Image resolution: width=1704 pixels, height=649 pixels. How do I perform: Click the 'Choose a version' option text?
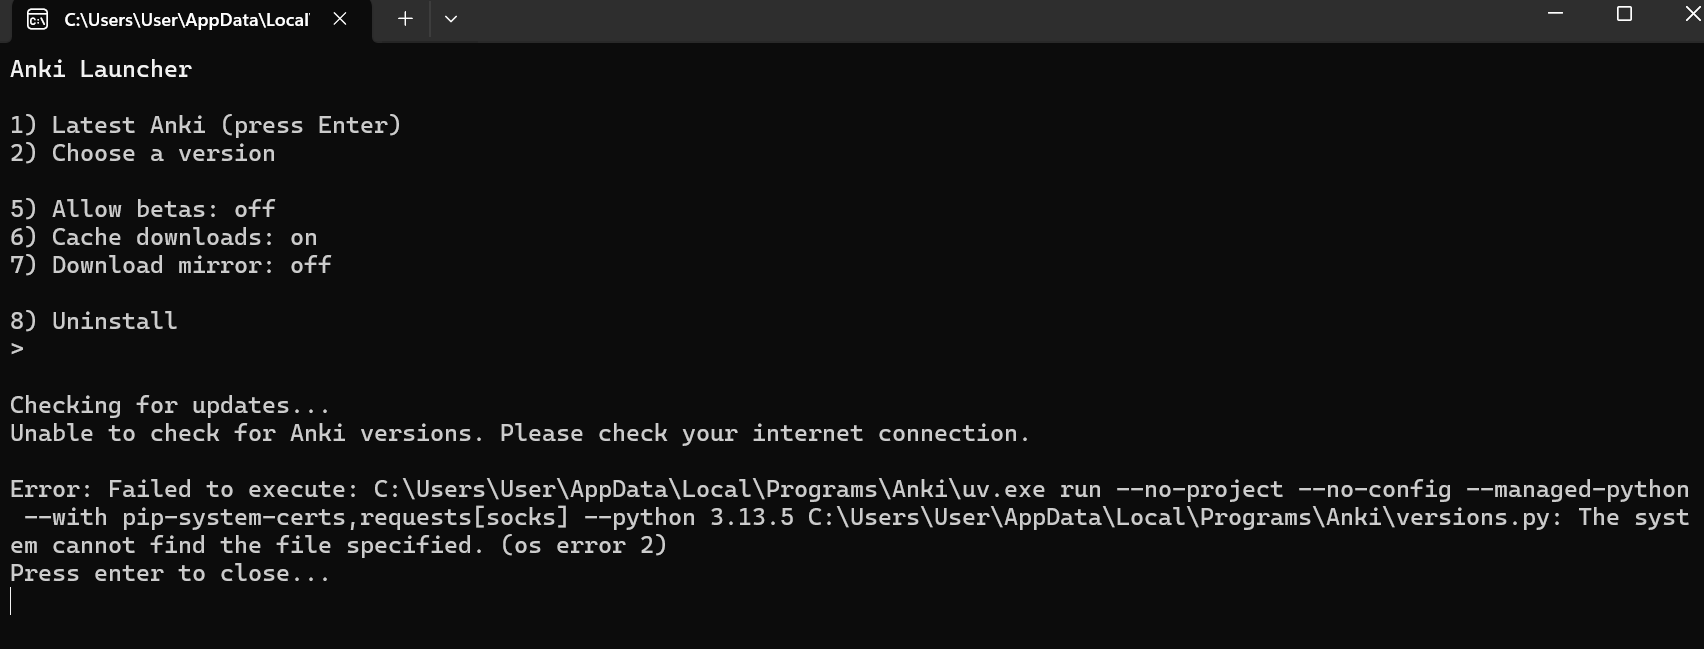(163, 153)
